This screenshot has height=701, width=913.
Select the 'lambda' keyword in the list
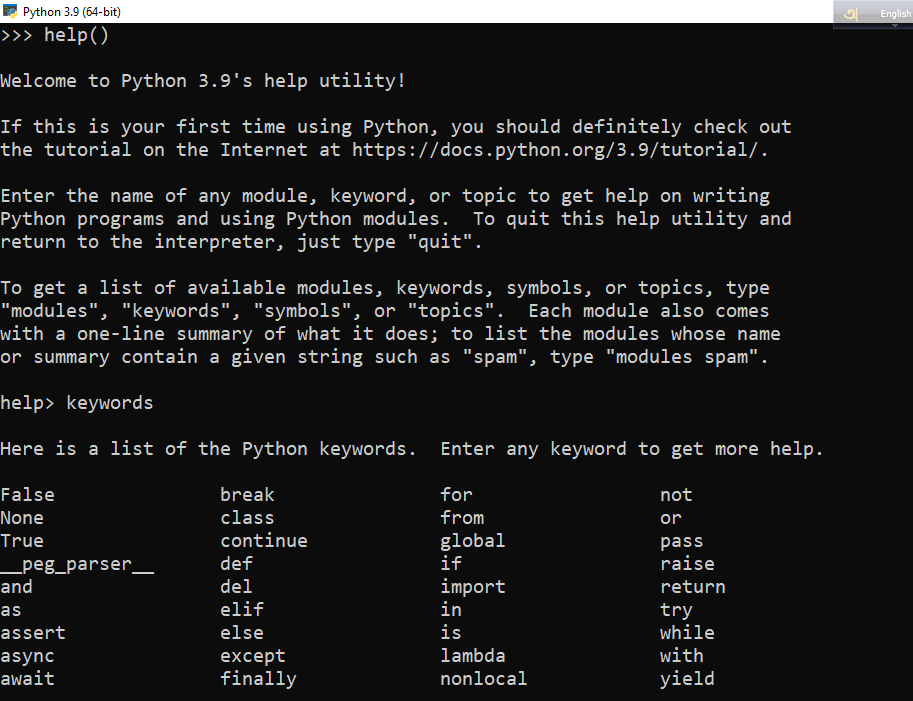(x=472, y=656)
